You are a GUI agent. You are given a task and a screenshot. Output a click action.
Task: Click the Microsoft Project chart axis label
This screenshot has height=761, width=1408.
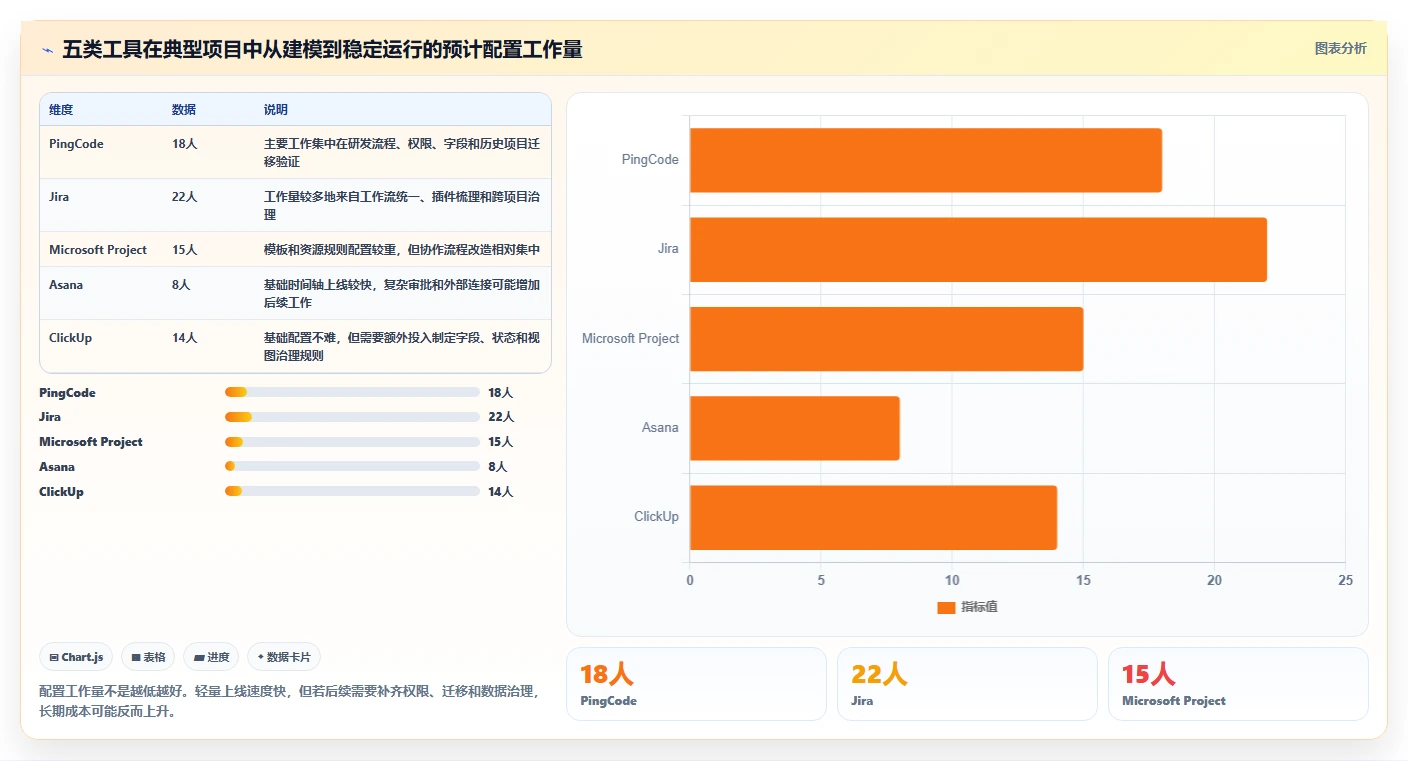pos(631,338)
